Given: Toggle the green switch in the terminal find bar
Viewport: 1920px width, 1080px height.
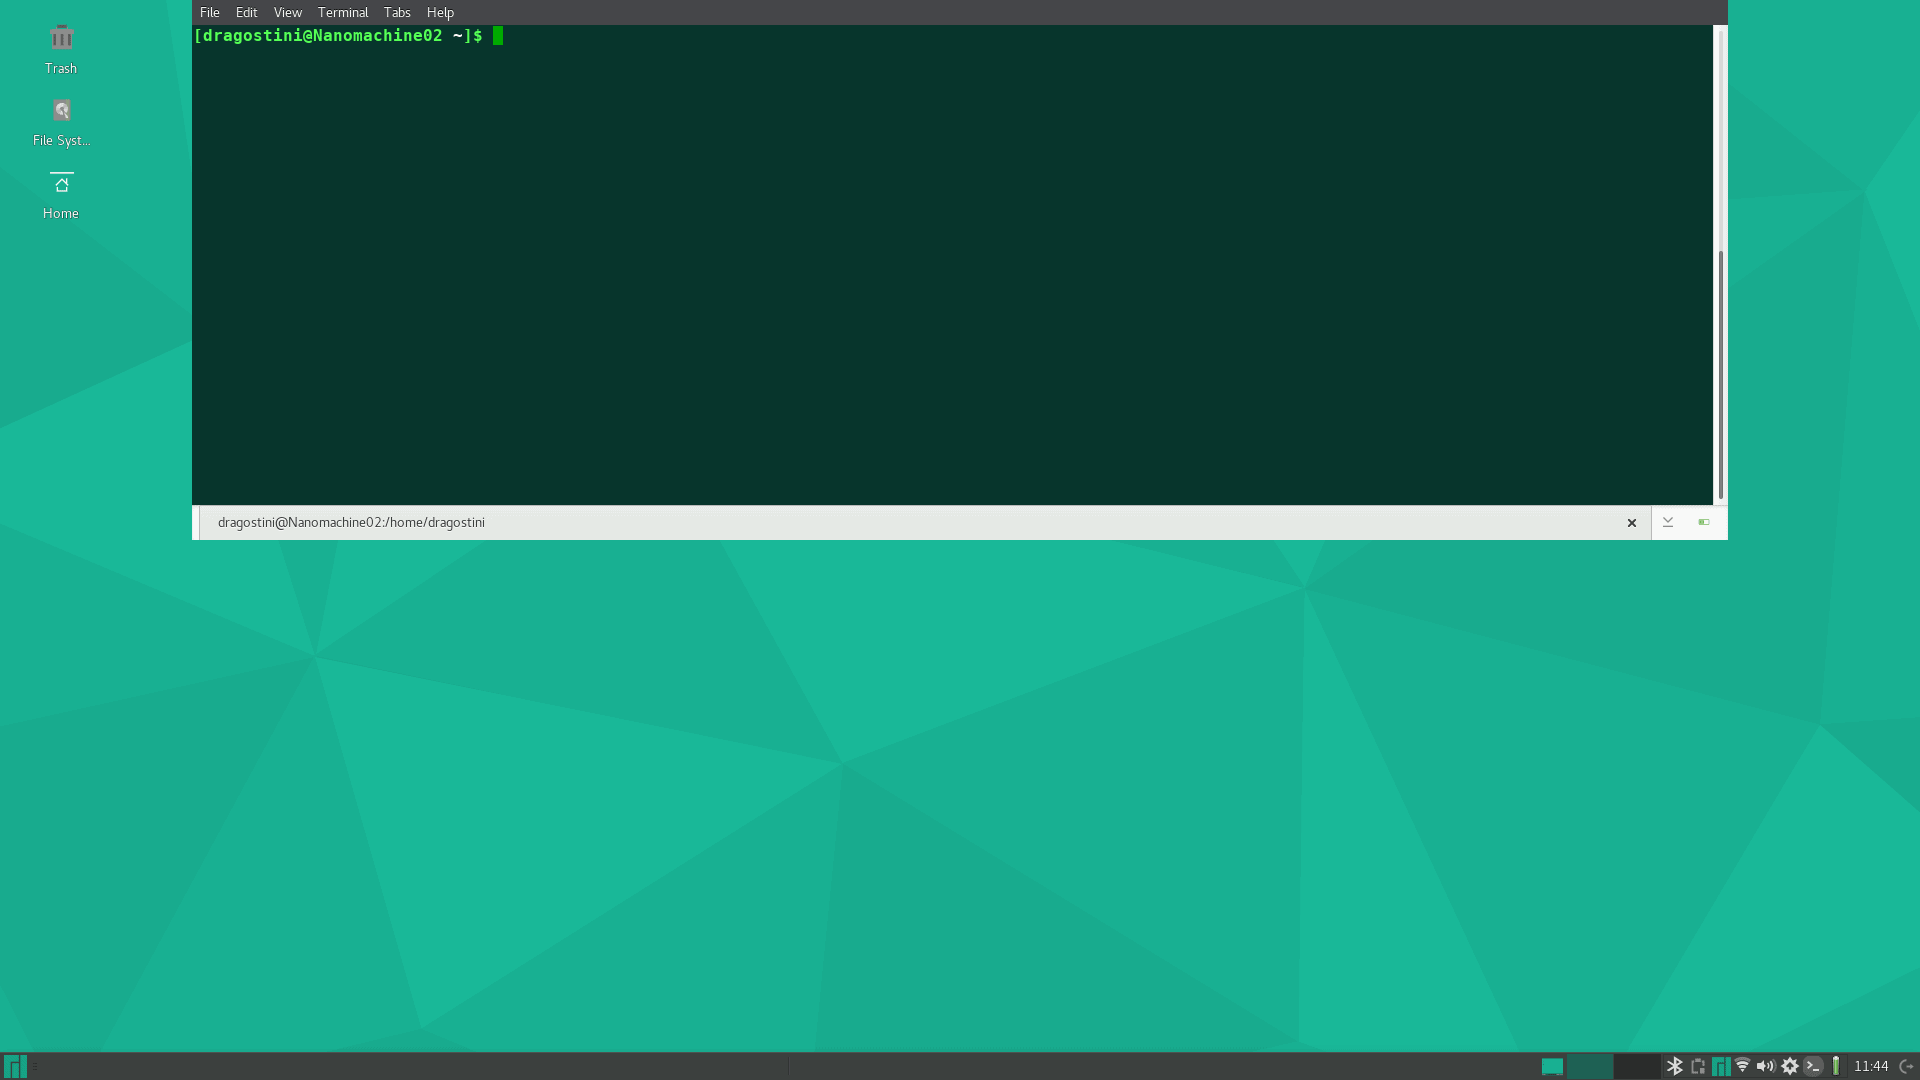Looking at the screenshot, I should tap(1703, 522).
